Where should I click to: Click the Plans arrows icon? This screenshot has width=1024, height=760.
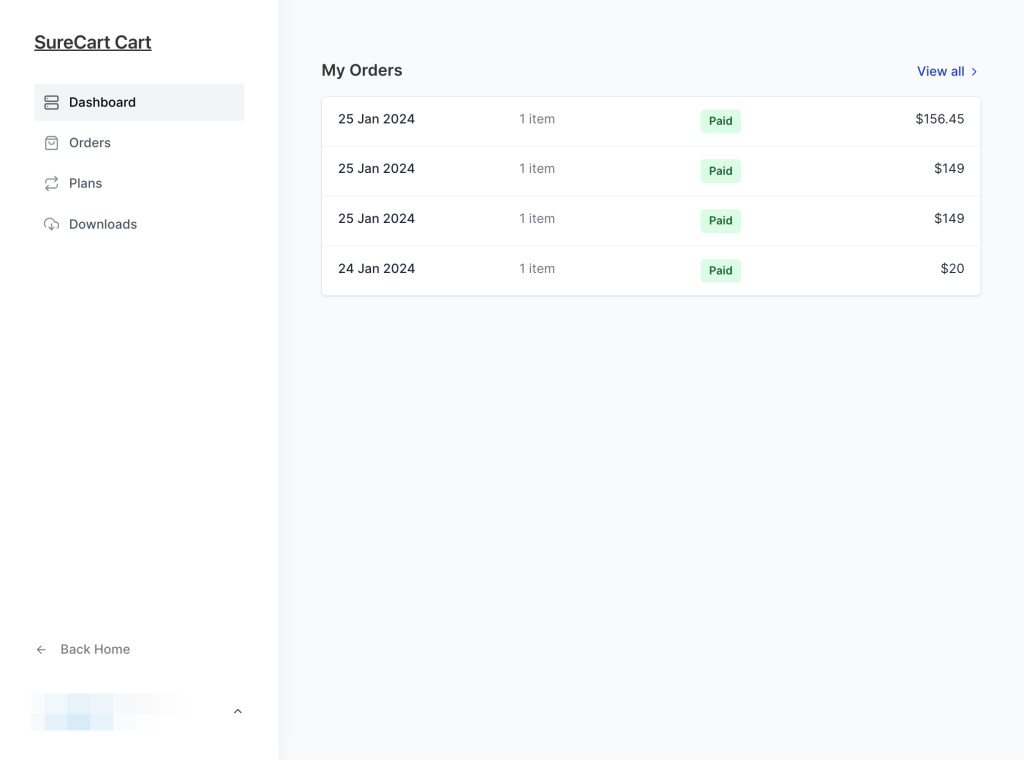tap(51, 183)
